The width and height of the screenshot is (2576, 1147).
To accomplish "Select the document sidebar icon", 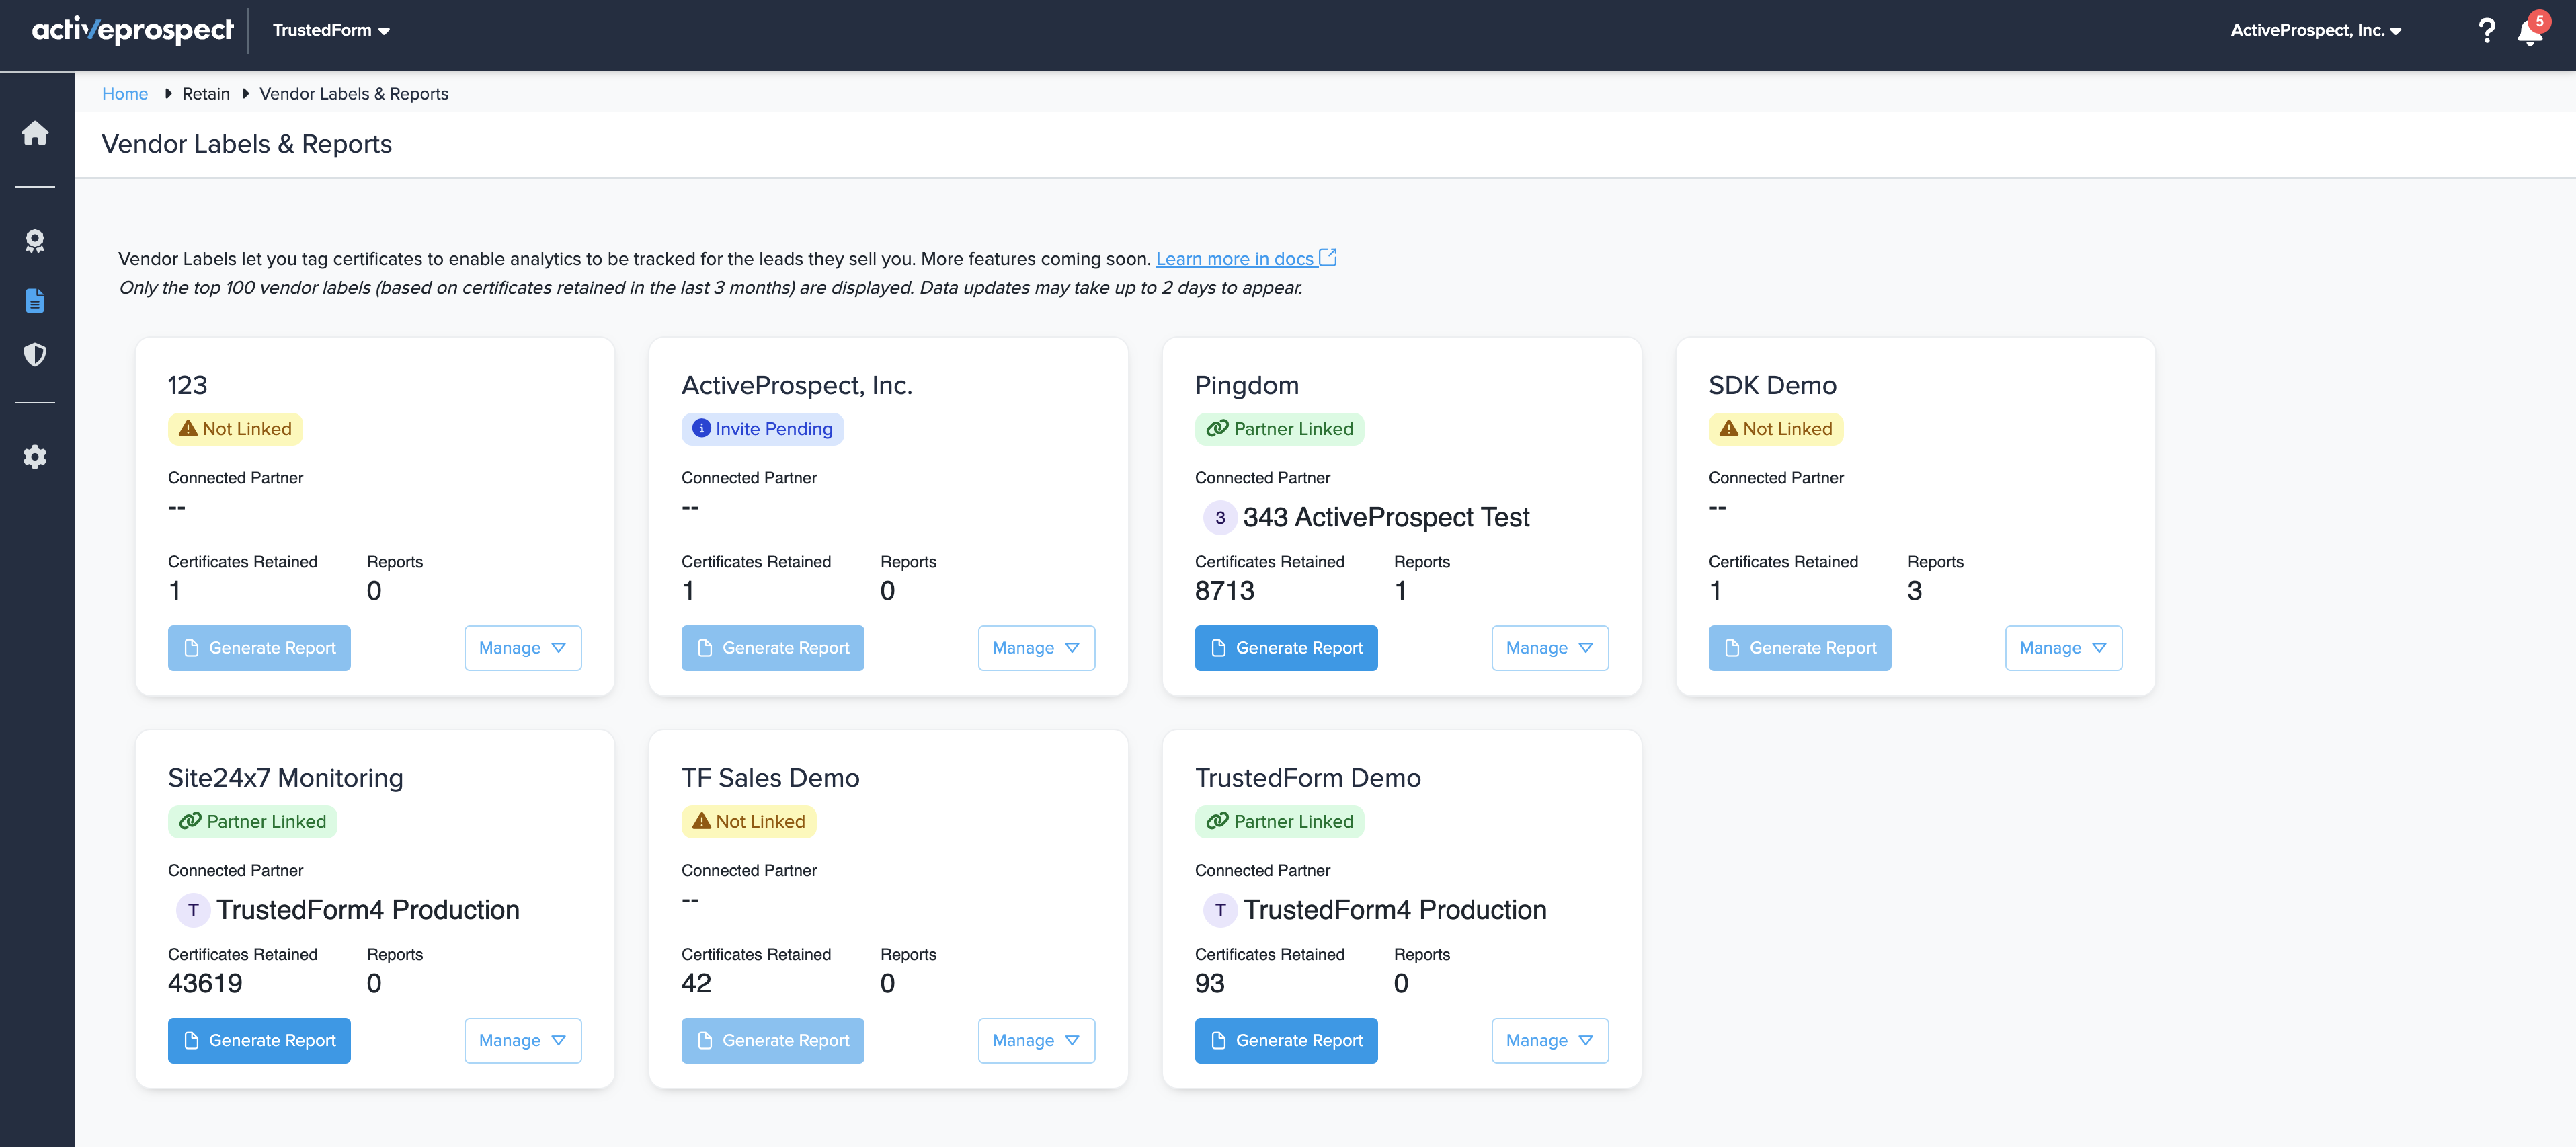I will coord(35,300).
